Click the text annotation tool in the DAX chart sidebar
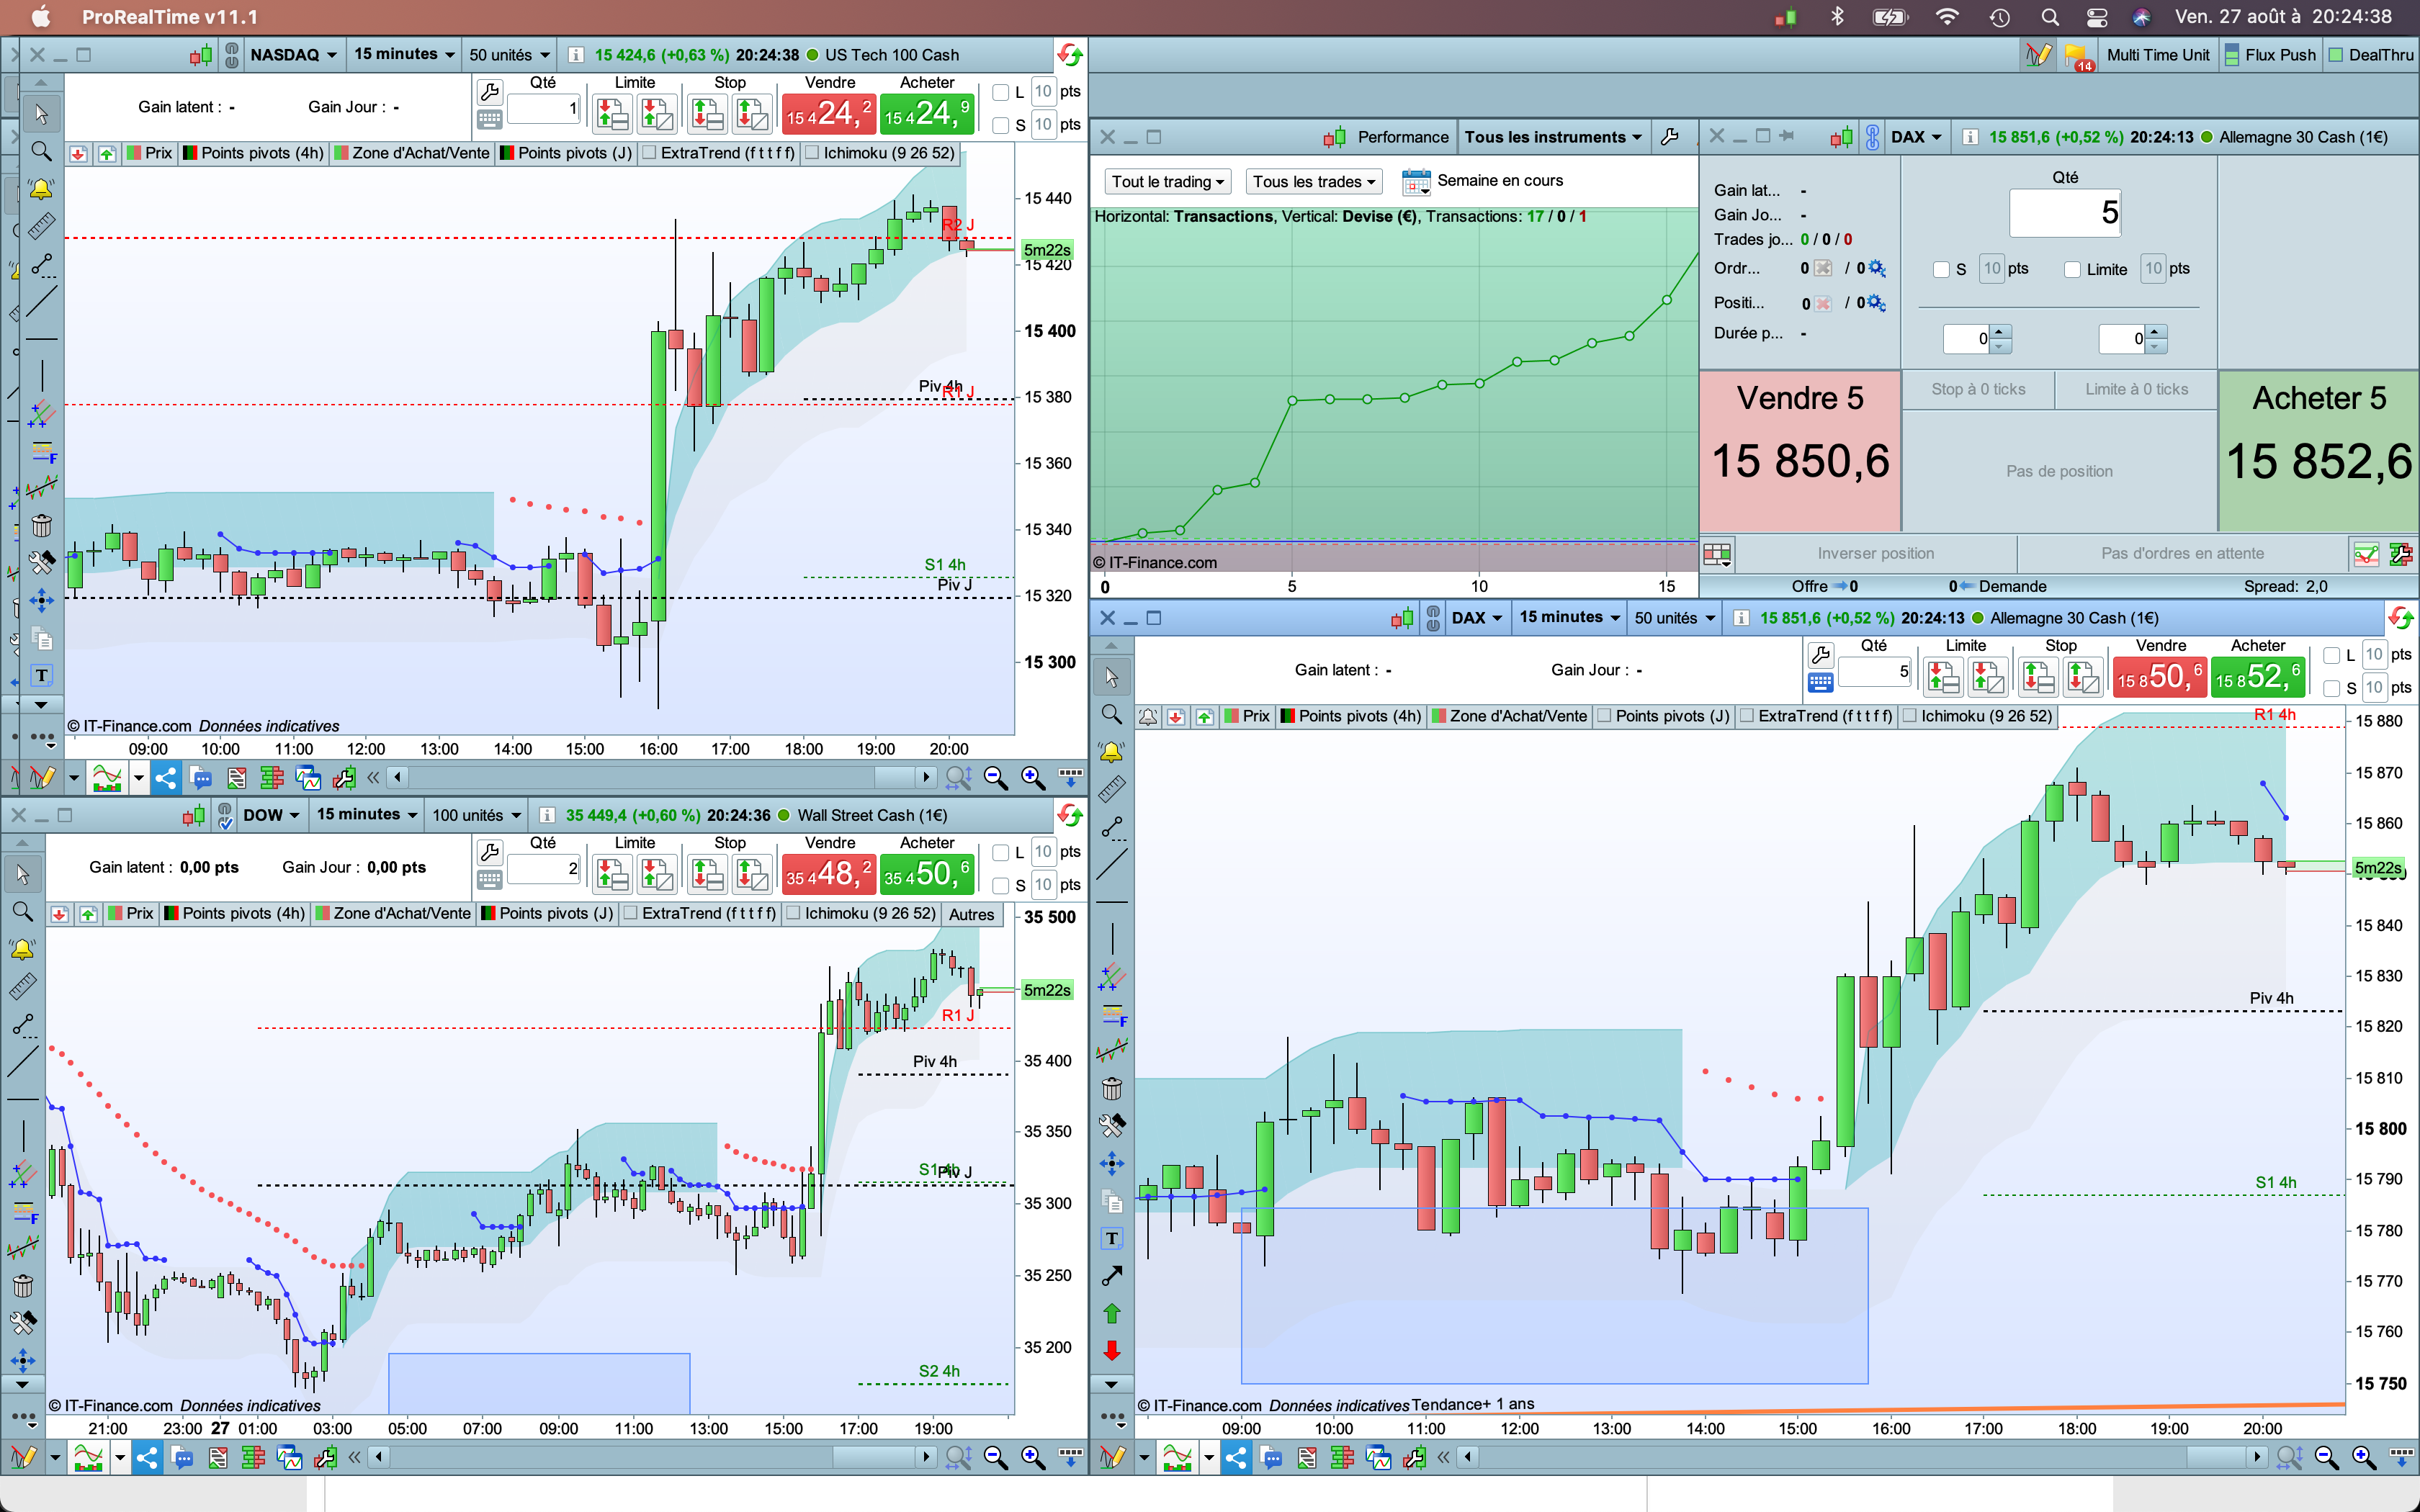The height and width of the screenshot is (1512, 2420). (x=1112, y=1239)
